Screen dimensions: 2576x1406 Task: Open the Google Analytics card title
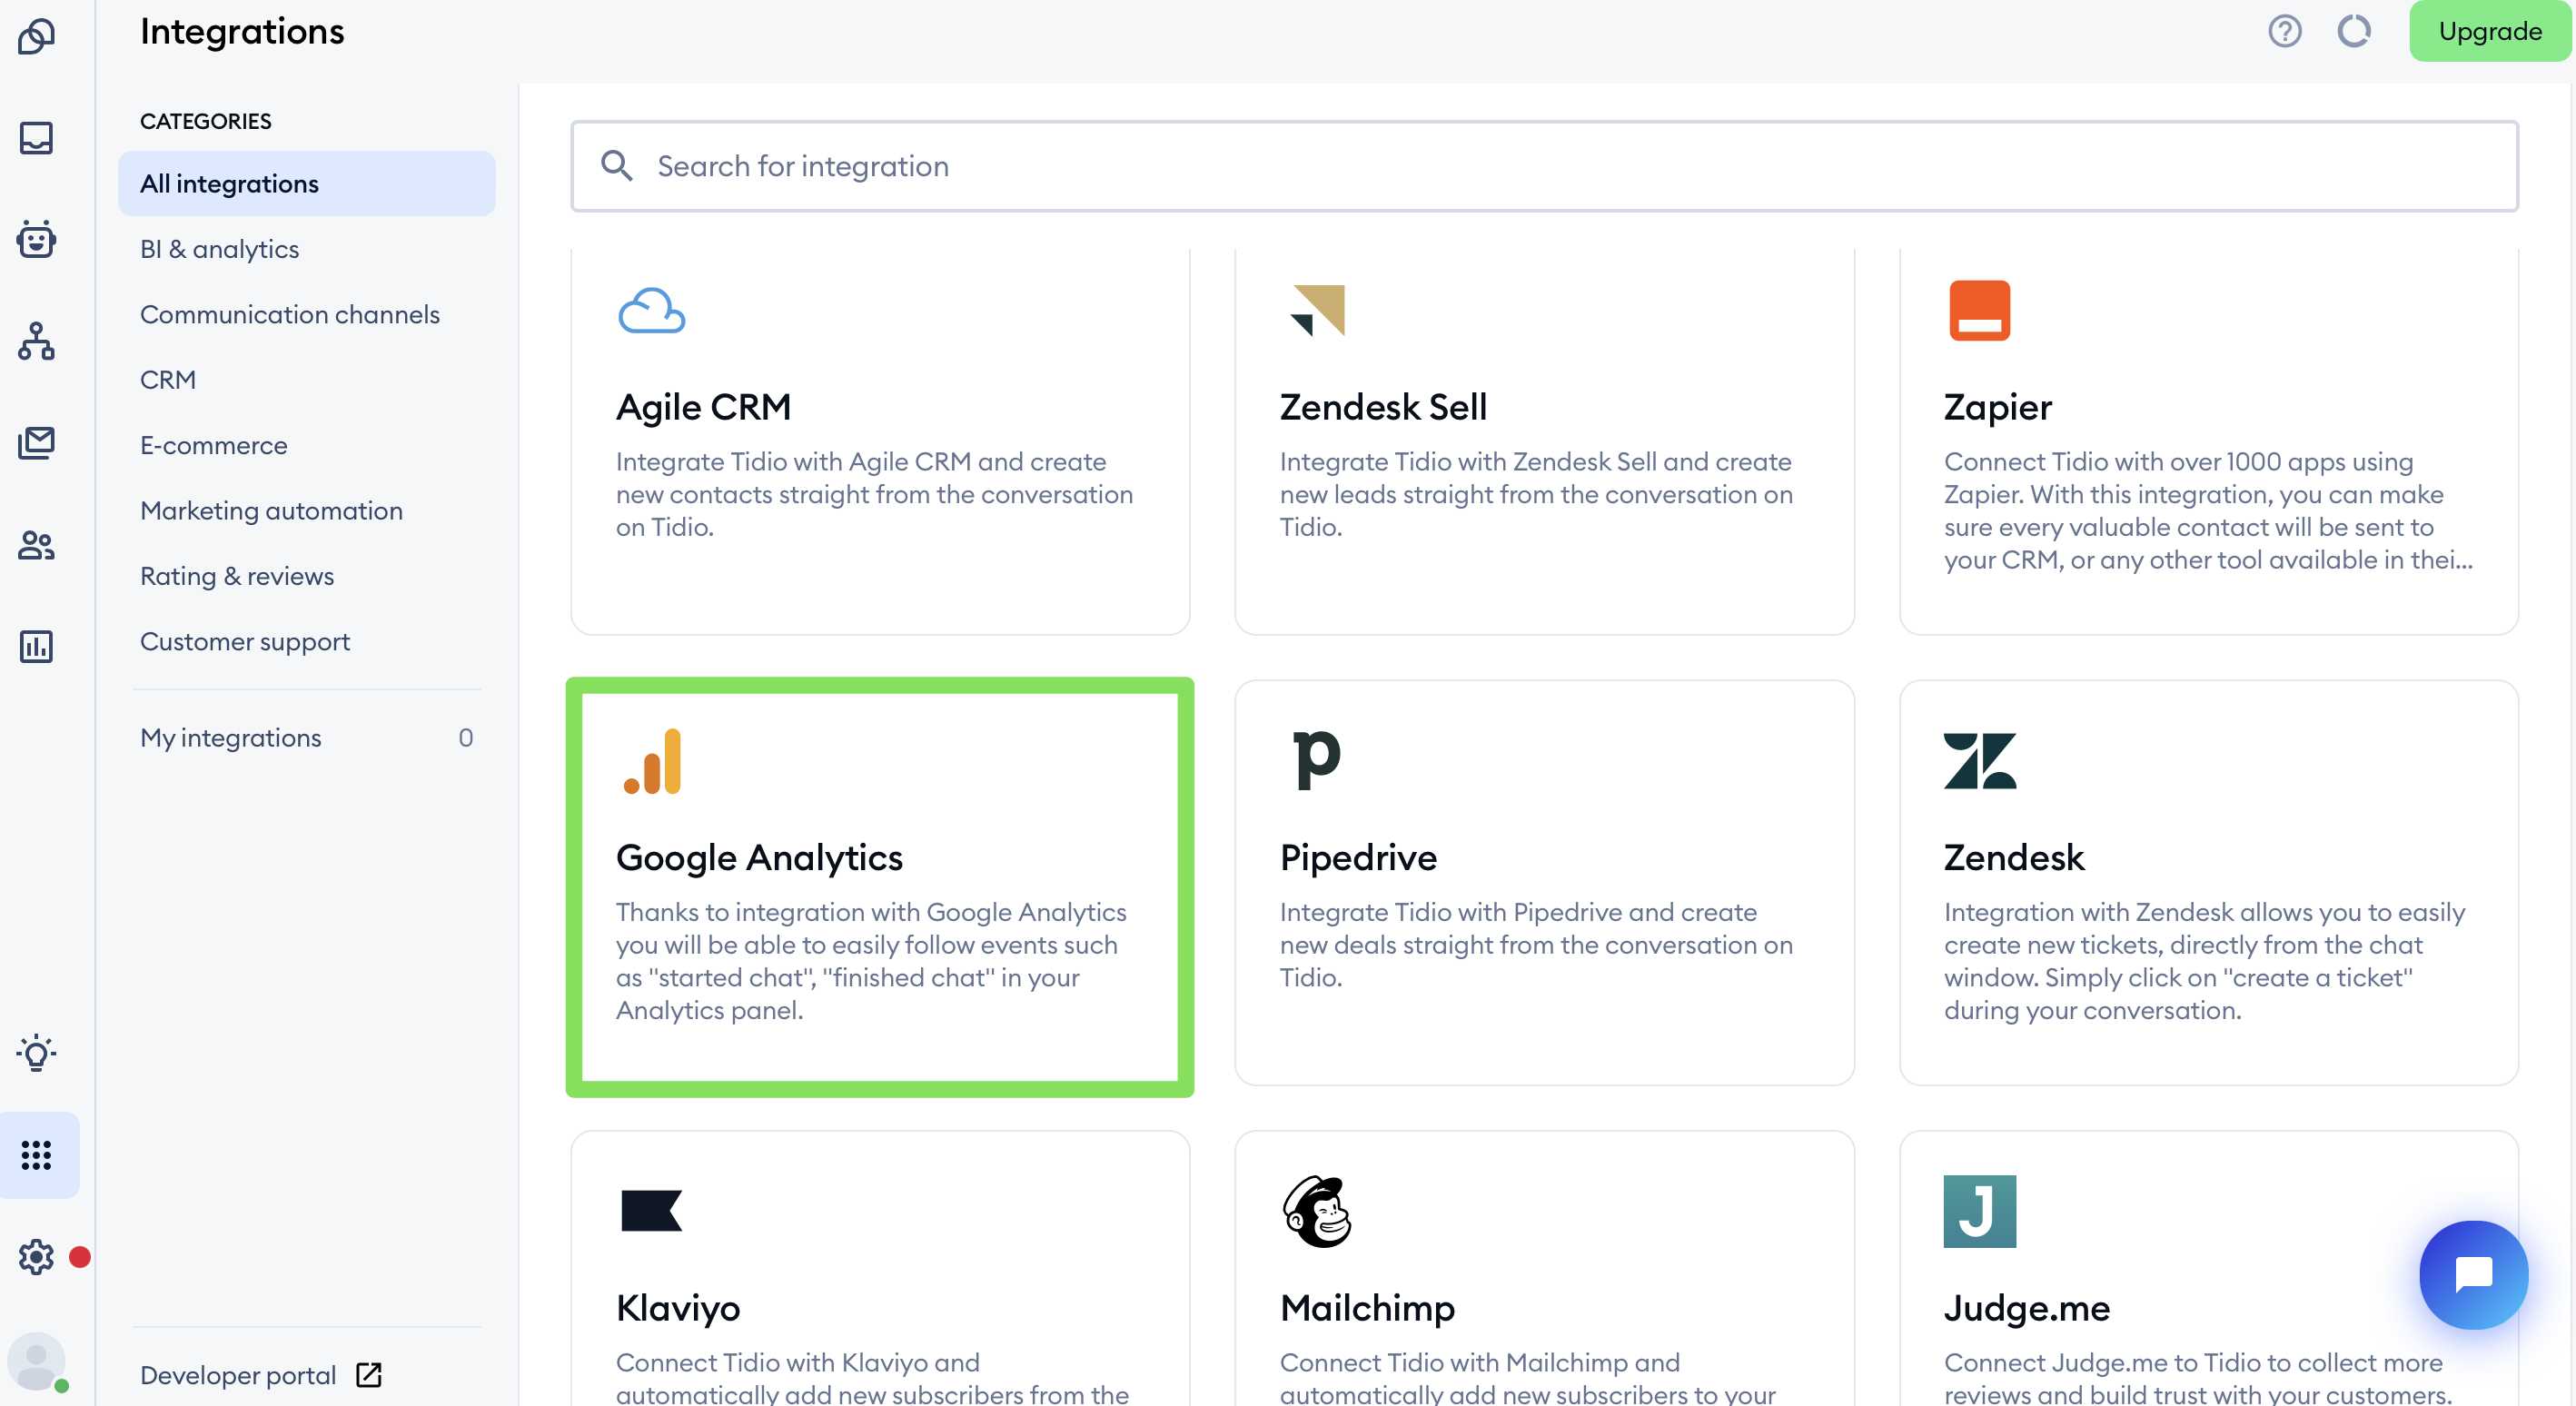[759, 857]
